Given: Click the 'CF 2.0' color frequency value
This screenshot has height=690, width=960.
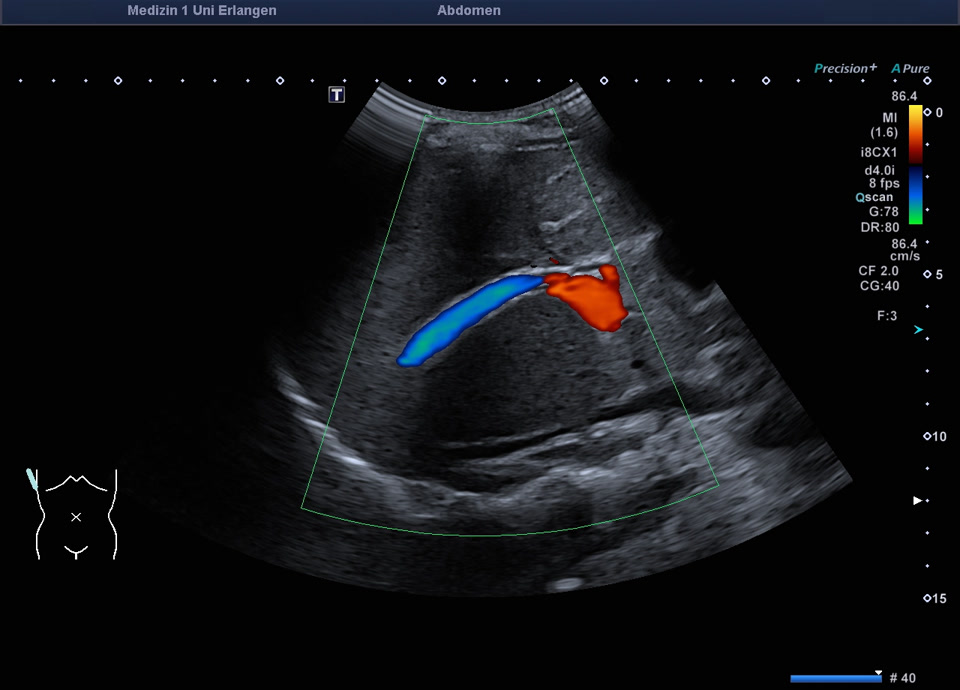Looking at the screenshot, I should tap(879, 271).
